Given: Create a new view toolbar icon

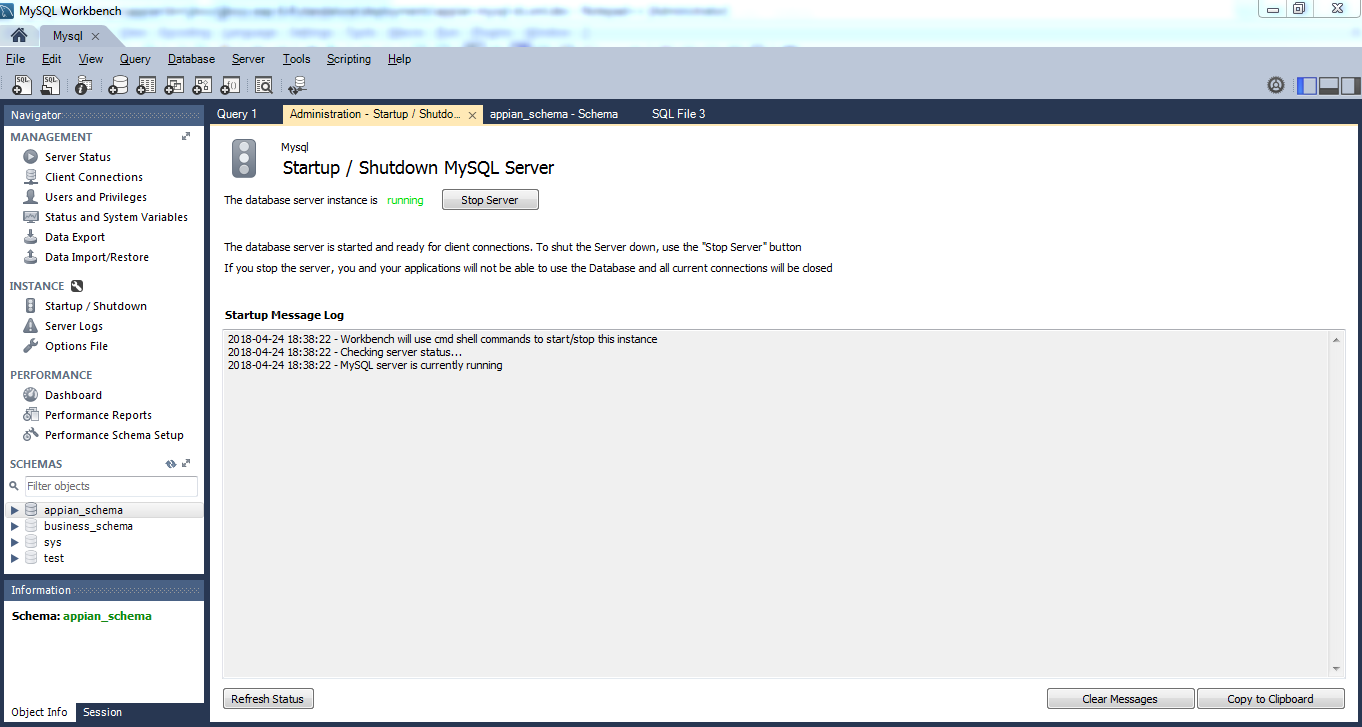Looking at the screenshot, I should tap(174, 85).
